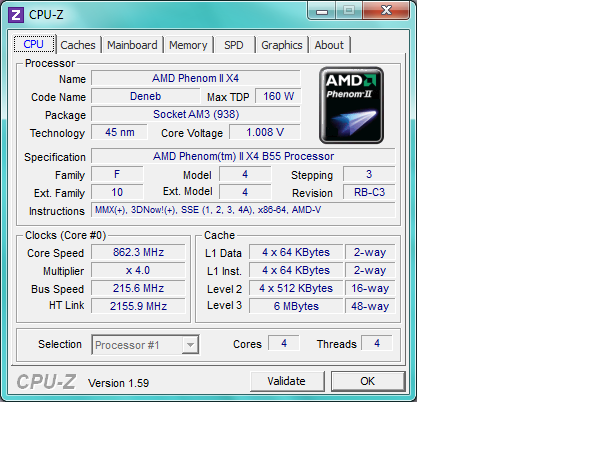The width and height of the screenshot is (614, 460).
Task: Click the L1 Data size 4 x 64 KBytes
Action: coord(296,252)
